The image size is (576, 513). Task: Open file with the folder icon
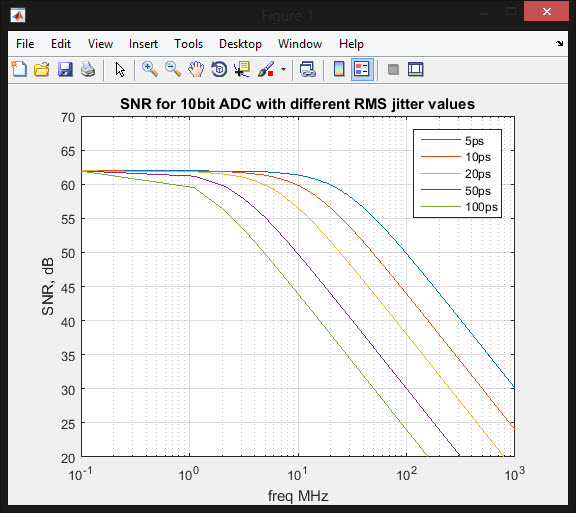click(x=42, y=69)
